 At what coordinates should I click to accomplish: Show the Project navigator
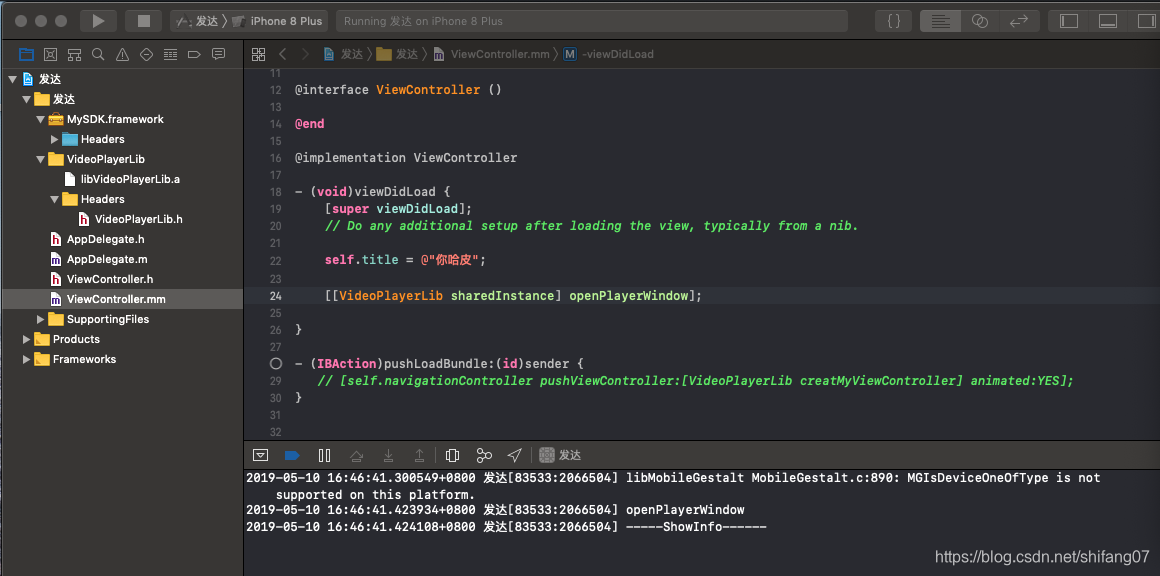pyautogui.click(x=26, y=54)
